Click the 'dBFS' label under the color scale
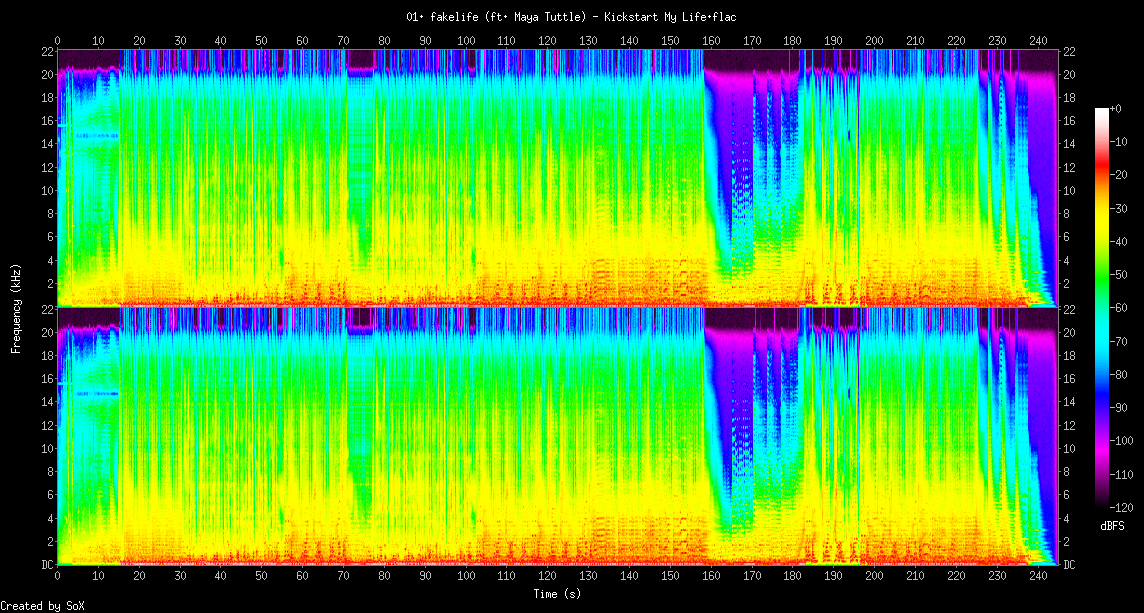The image size is (1144, 613). (1112, 526)
